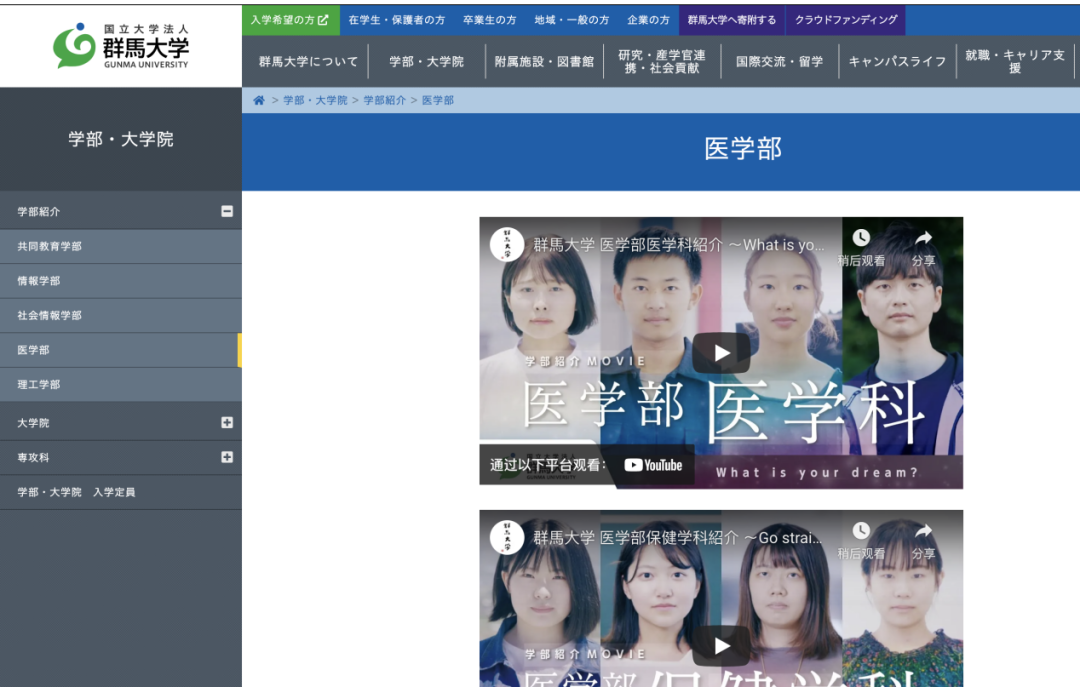Screen dimensions: 1080x687
Task: Open the 国際交流・留学 menu
Action: (780, 61)
